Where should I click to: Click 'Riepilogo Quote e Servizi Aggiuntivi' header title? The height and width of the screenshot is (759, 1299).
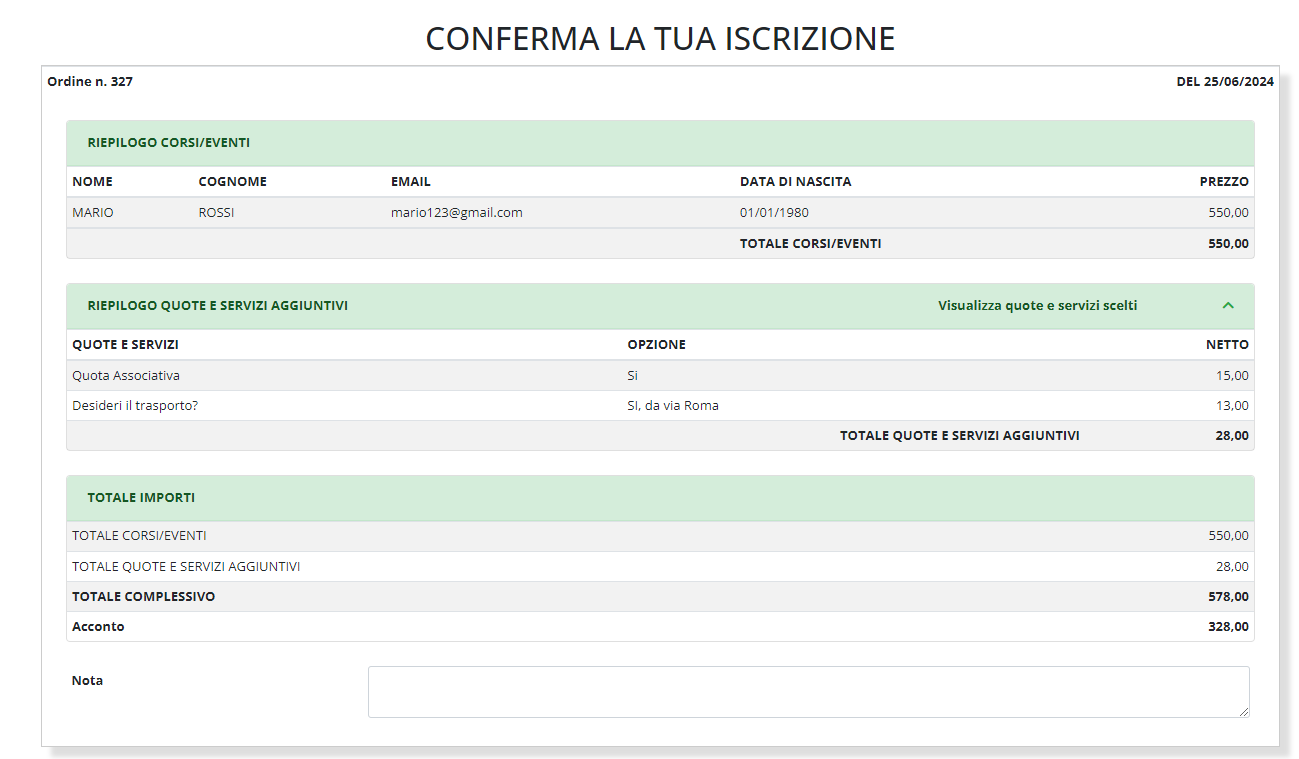[217, 306]
